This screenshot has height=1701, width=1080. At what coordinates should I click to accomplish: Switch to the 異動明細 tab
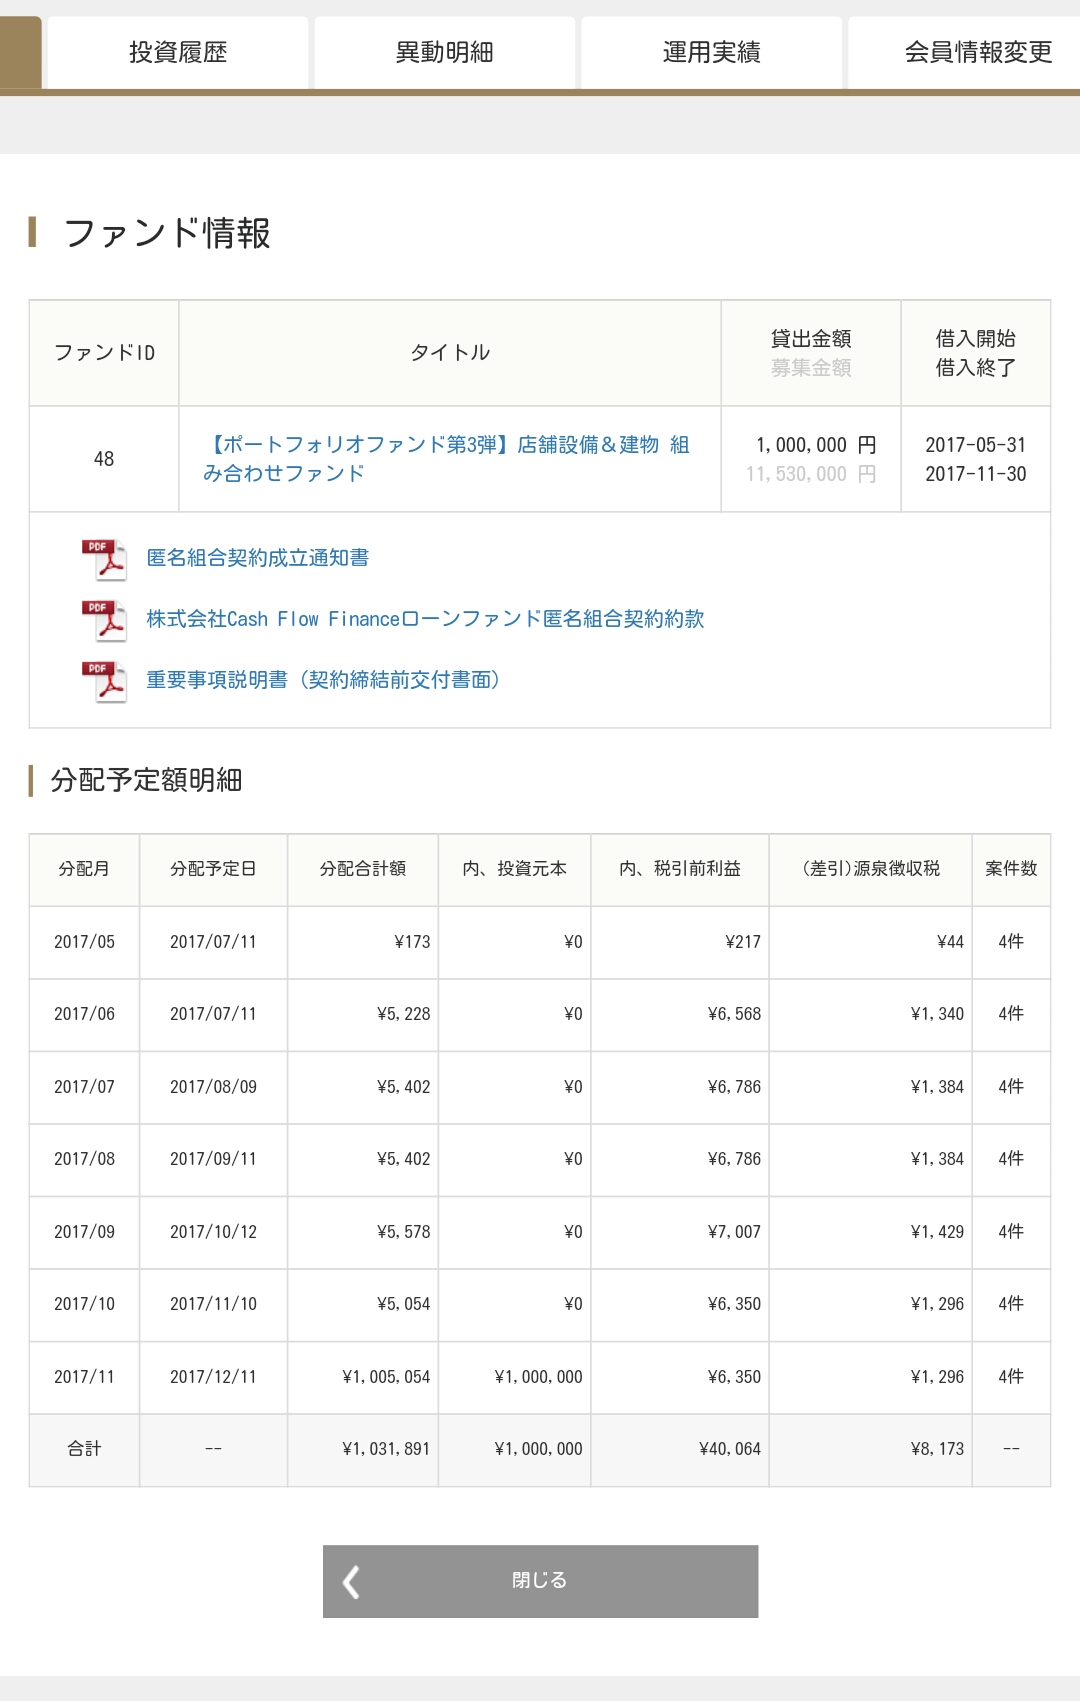[x=445, y=52]
